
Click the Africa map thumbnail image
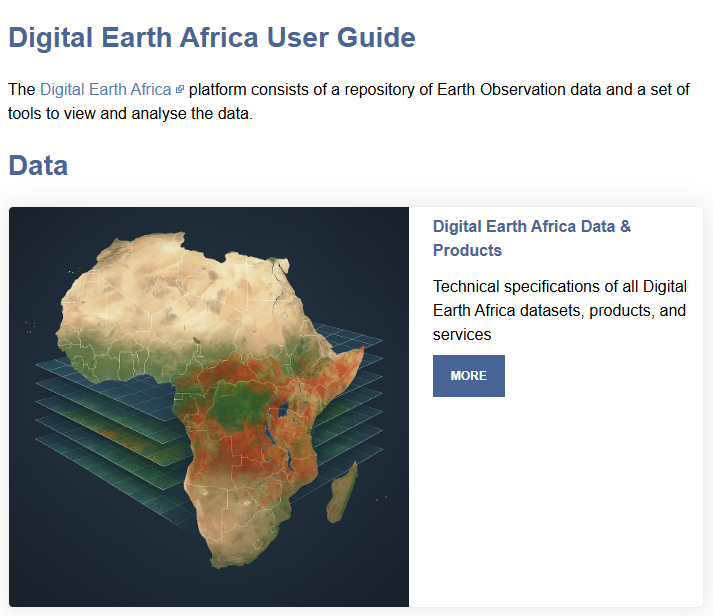(x=209, y=406)
